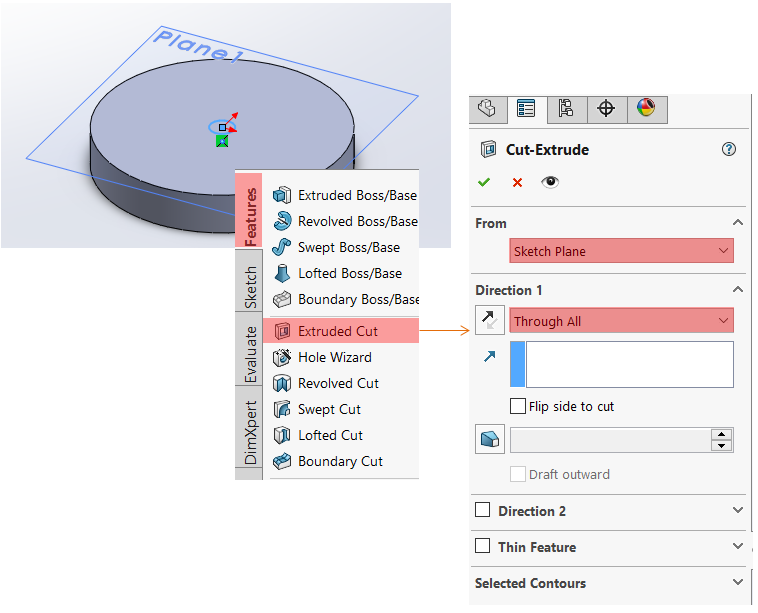Open the ConfigurationManager tab
Viewport: 758px width, 613px height.
(567, 109)
